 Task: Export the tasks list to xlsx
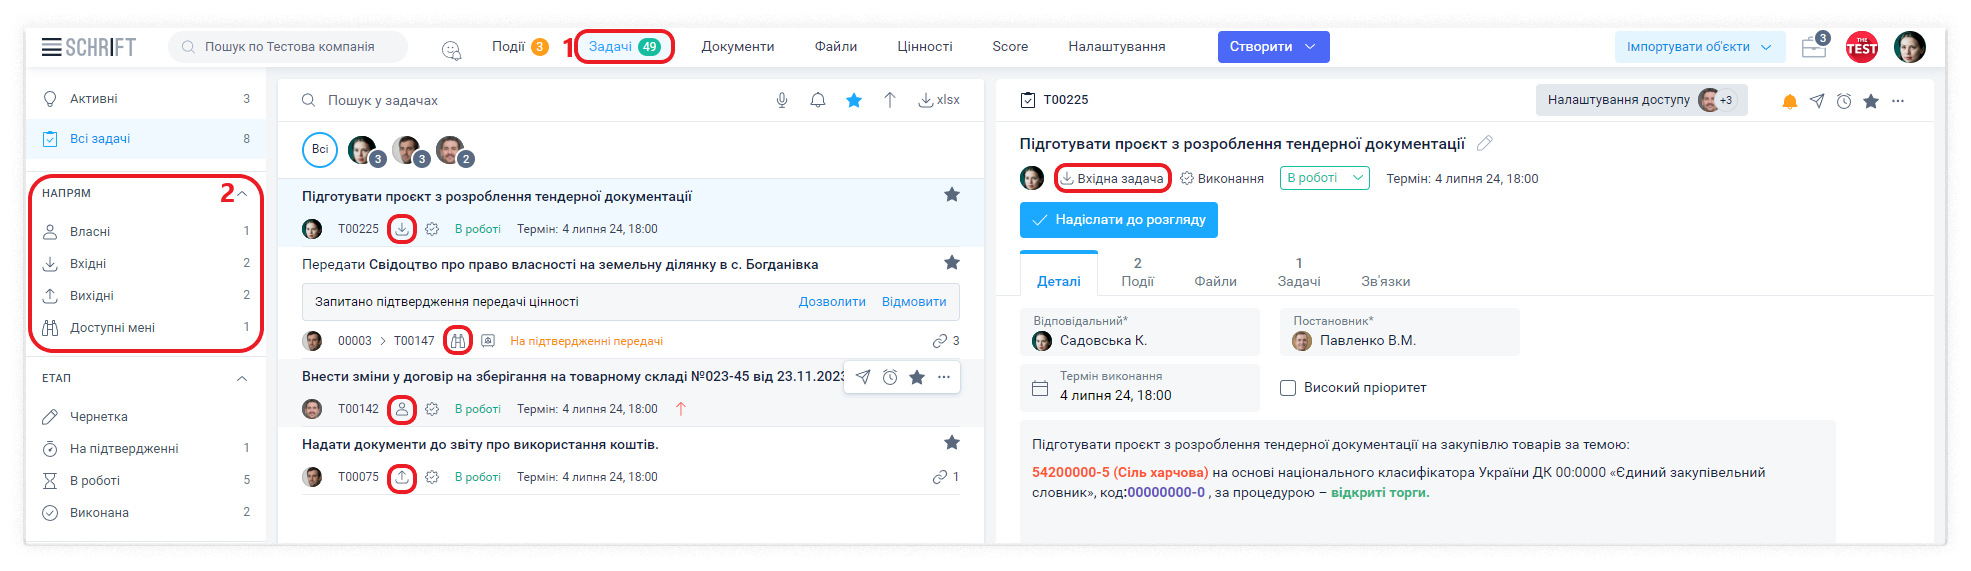939,100
